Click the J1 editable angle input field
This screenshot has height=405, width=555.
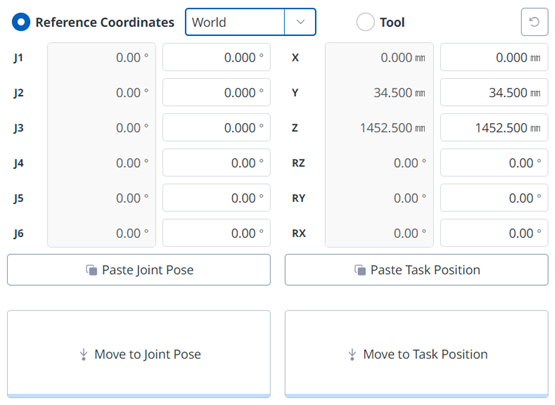click(x=217, y=57)
